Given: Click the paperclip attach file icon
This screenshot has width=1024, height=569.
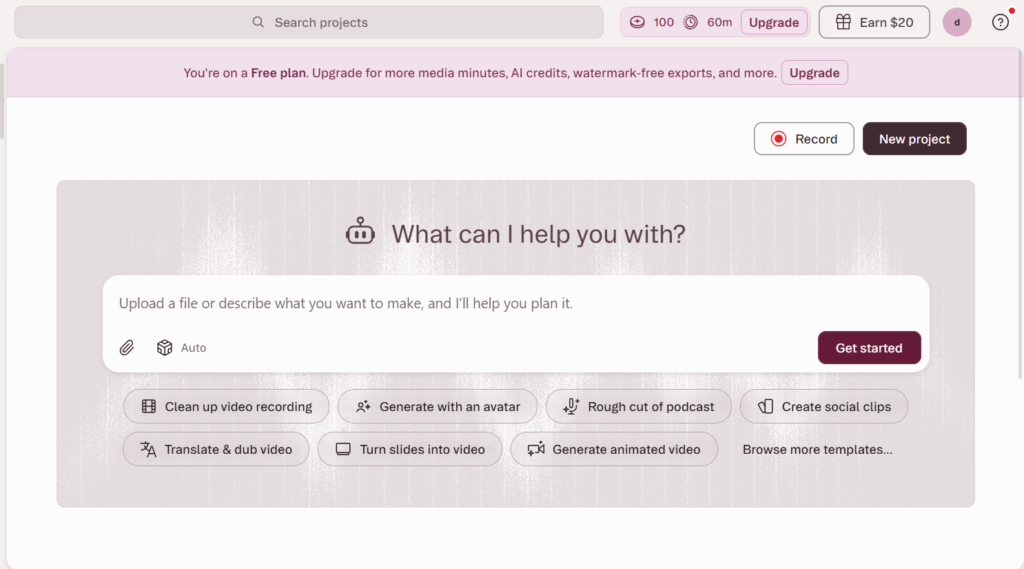Looking at the screenshot, I should [127, 348].
